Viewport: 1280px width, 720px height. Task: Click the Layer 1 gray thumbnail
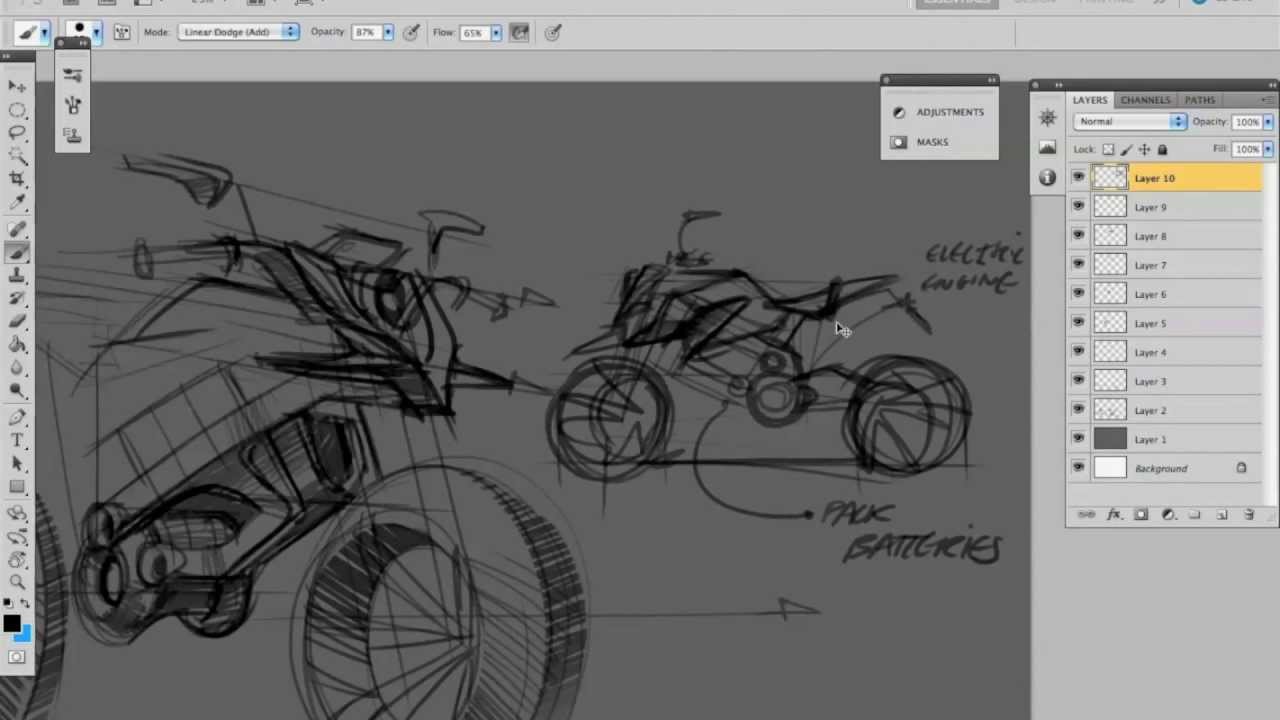[x=1110, y=439]
